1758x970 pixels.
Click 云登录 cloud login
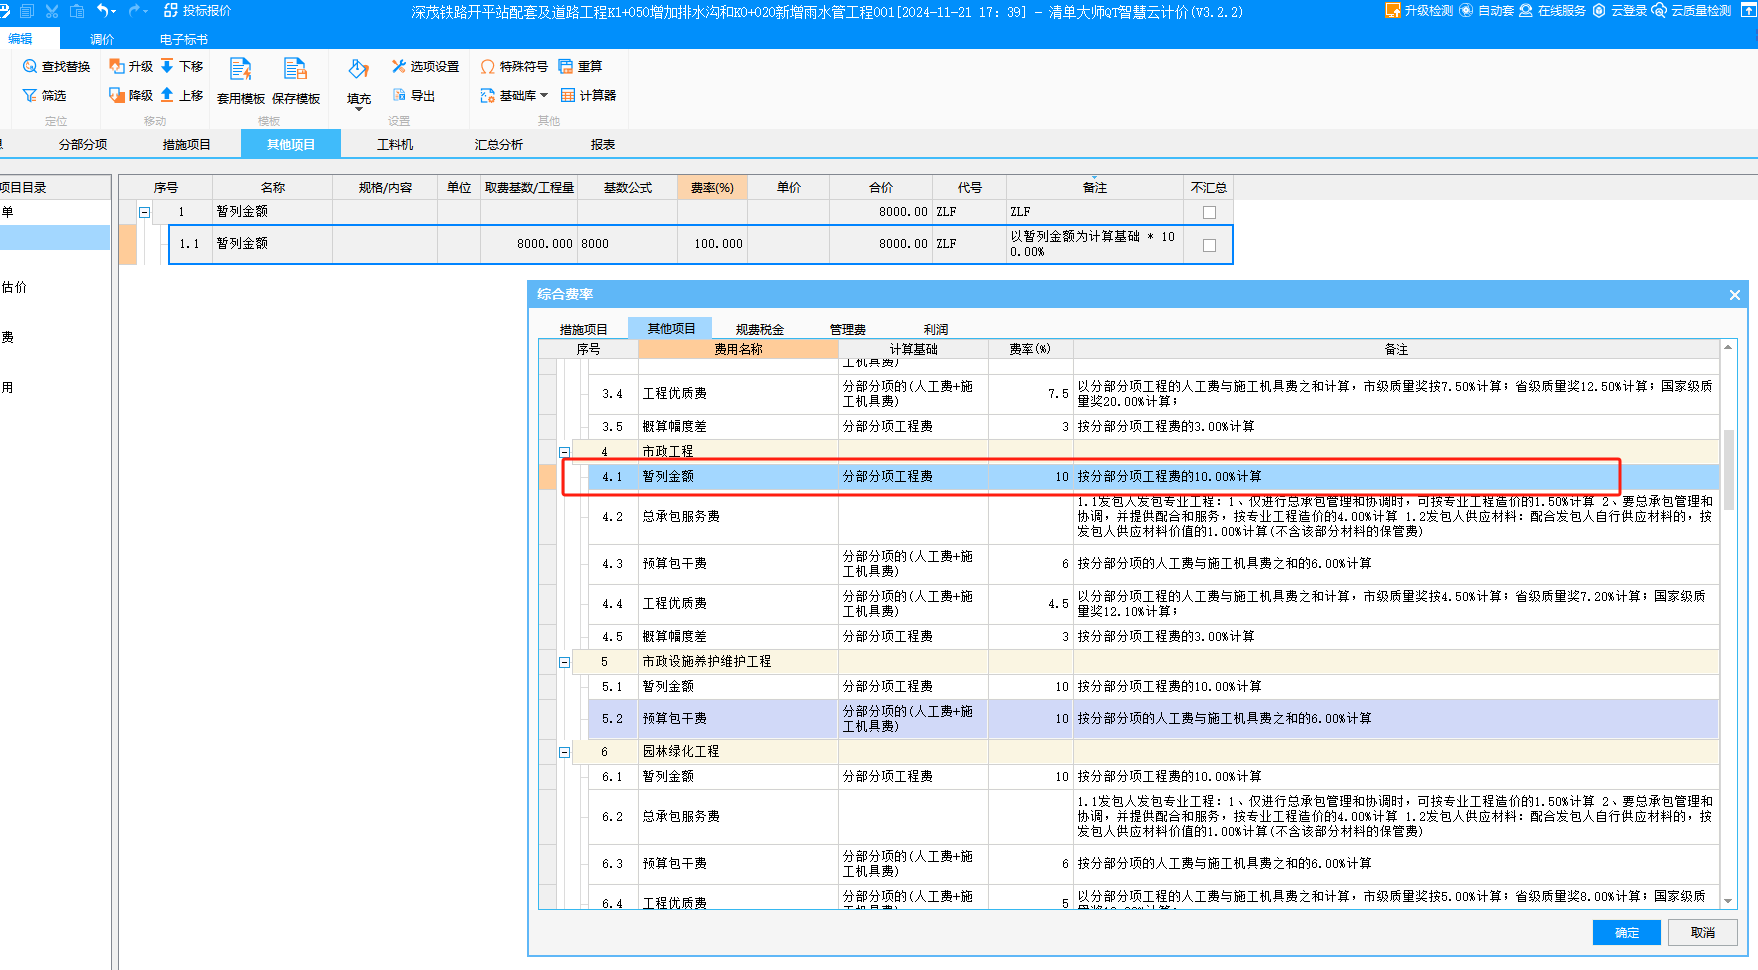pyautogui.click(x=1619, y=10)
